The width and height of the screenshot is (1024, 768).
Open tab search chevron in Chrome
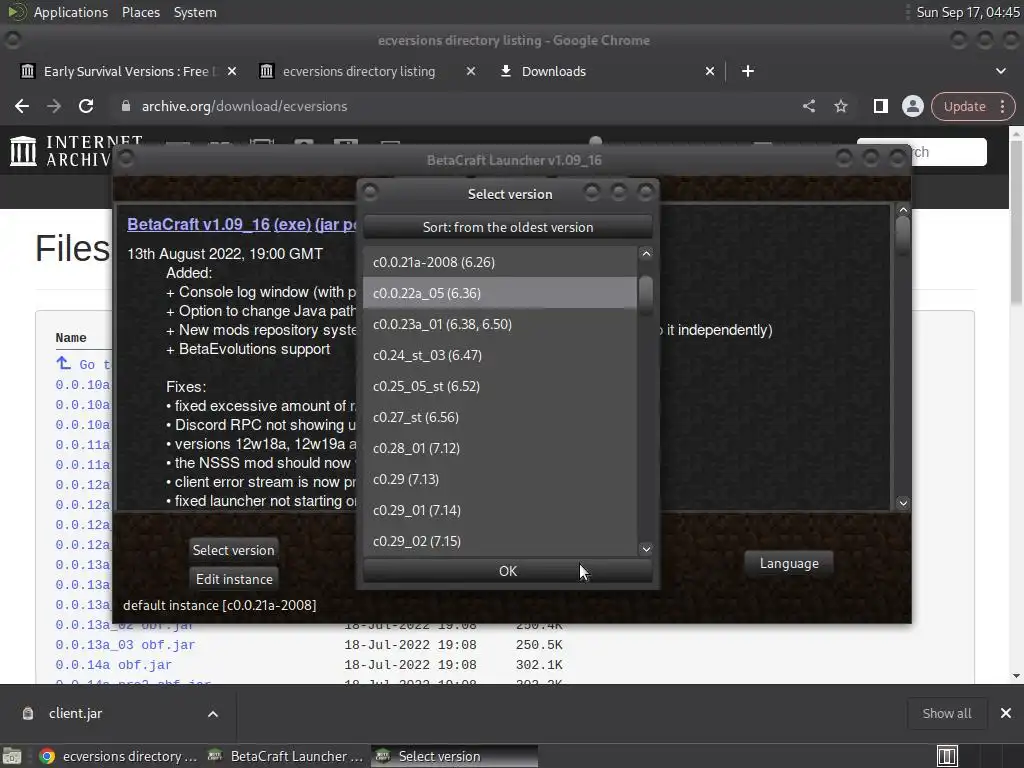(1000, 71)
